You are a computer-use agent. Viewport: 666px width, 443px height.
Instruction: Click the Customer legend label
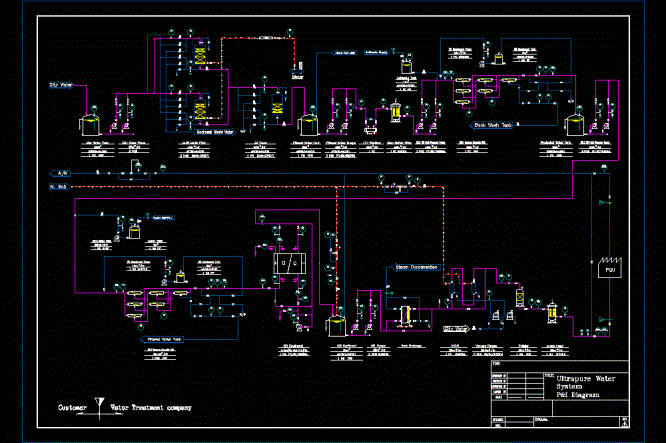[x=72, y=408]
